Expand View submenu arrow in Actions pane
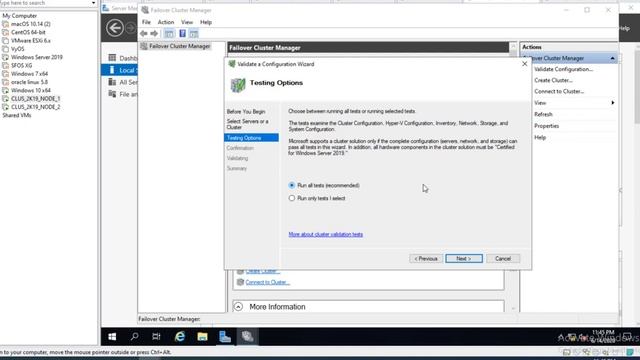 tap(613, 103)
